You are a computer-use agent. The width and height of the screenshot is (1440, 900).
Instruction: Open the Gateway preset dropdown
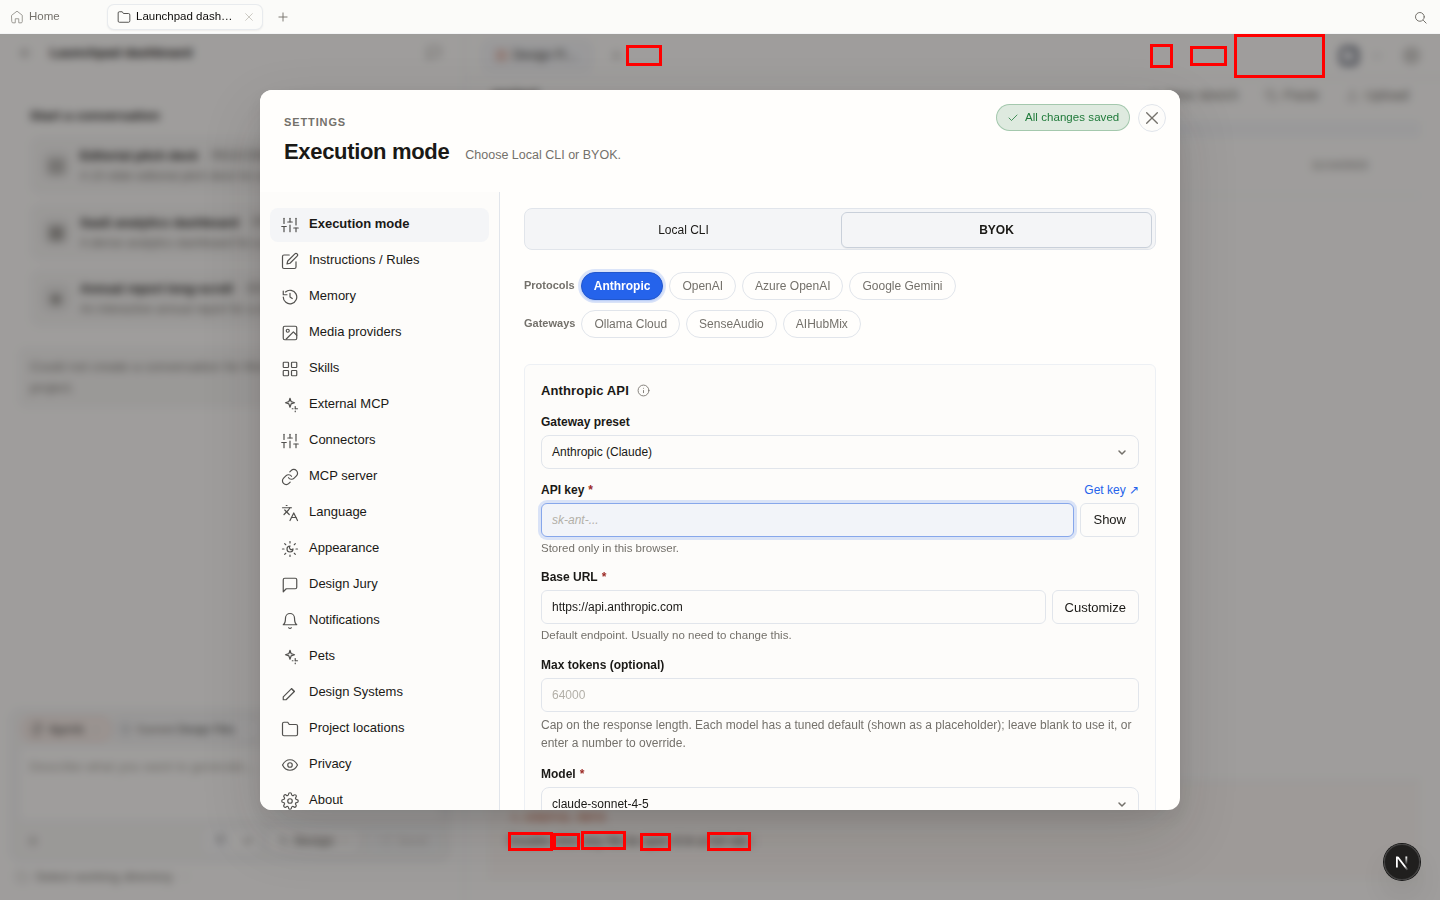click(x=839, y=452)
